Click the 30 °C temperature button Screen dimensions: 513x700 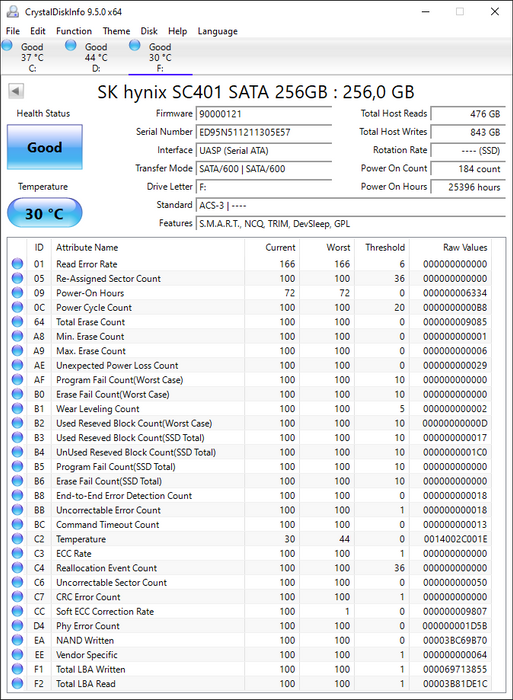(45, 213)
